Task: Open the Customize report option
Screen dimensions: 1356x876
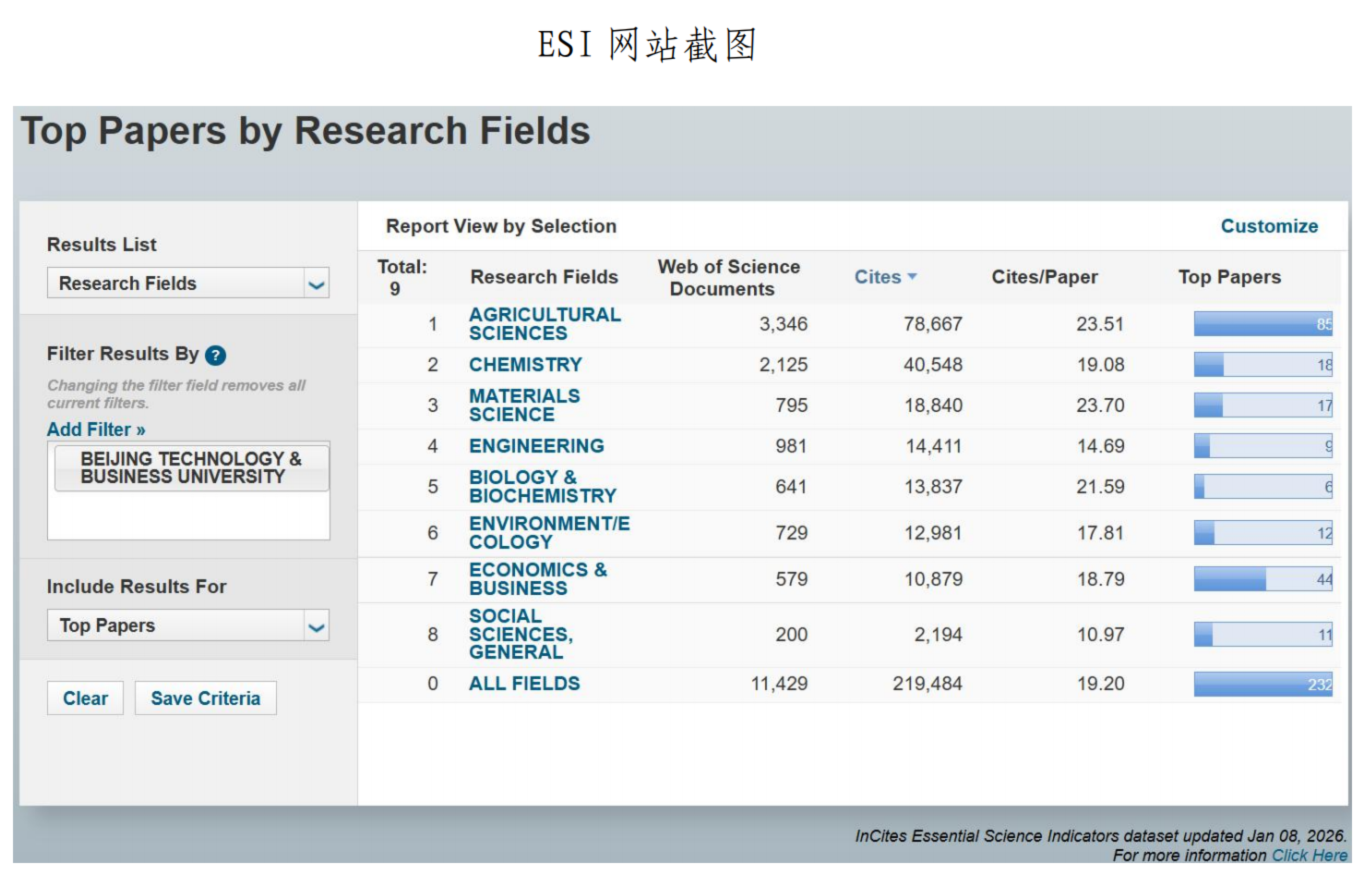Action: pos(1269,226)
